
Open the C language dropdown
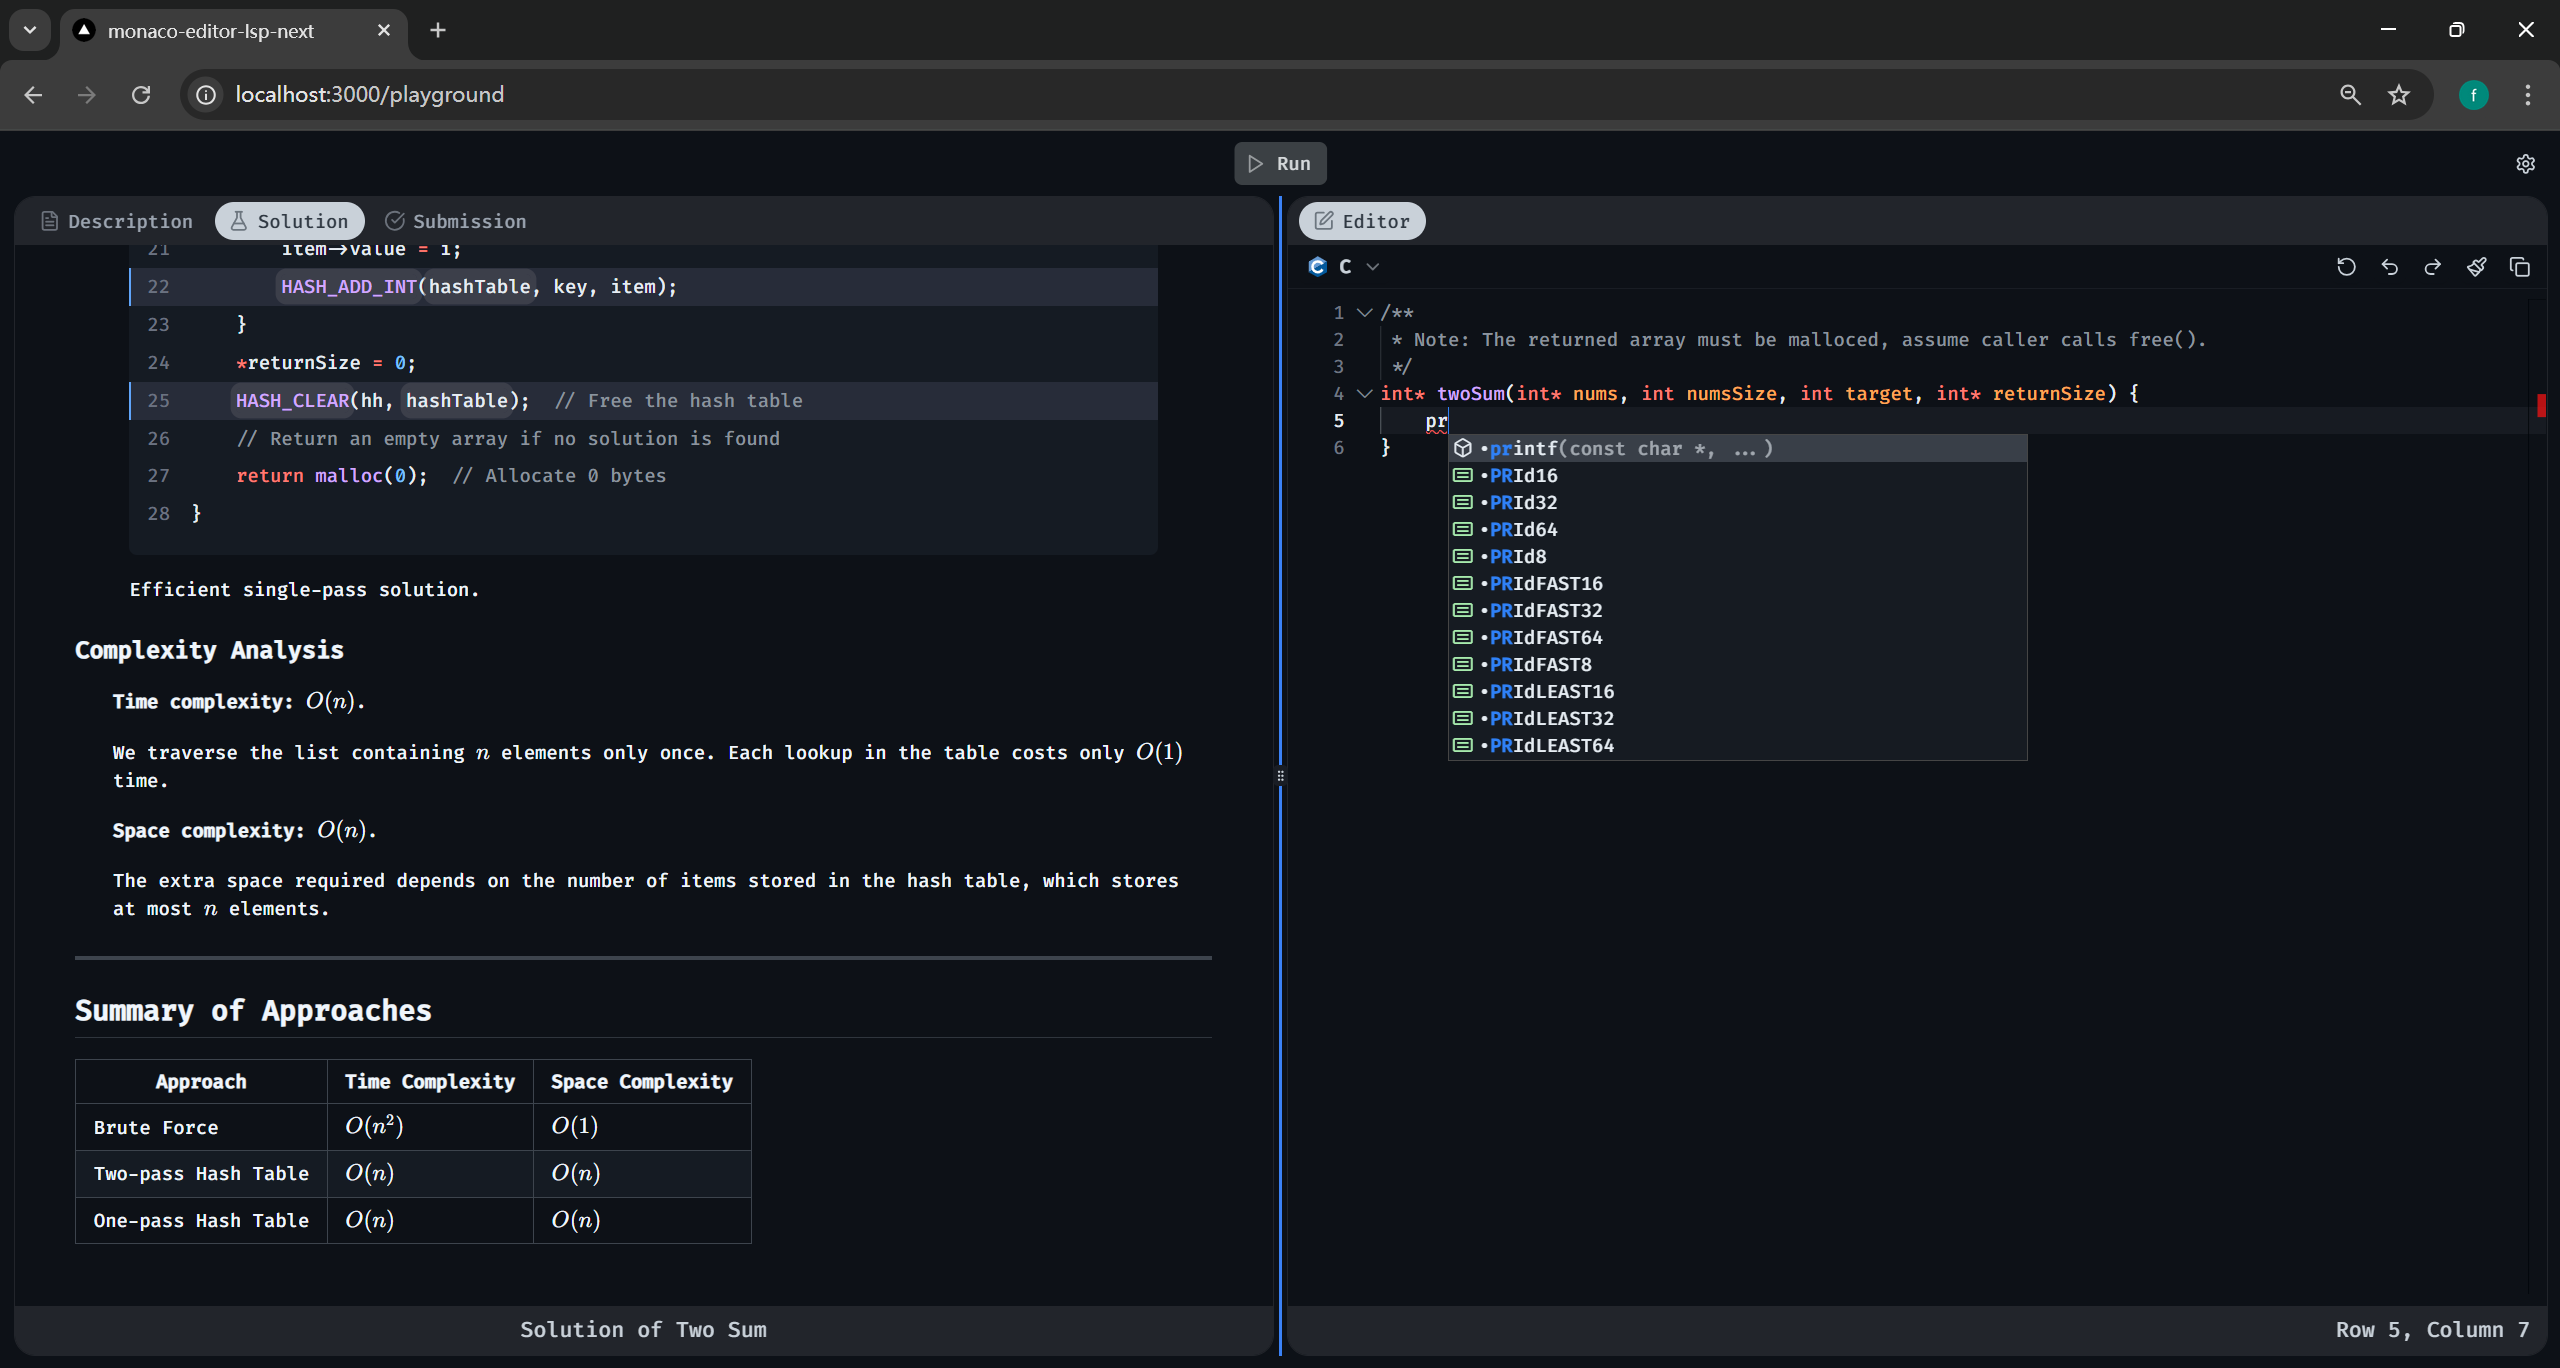pyautogui.click(x=1345, y=267)
